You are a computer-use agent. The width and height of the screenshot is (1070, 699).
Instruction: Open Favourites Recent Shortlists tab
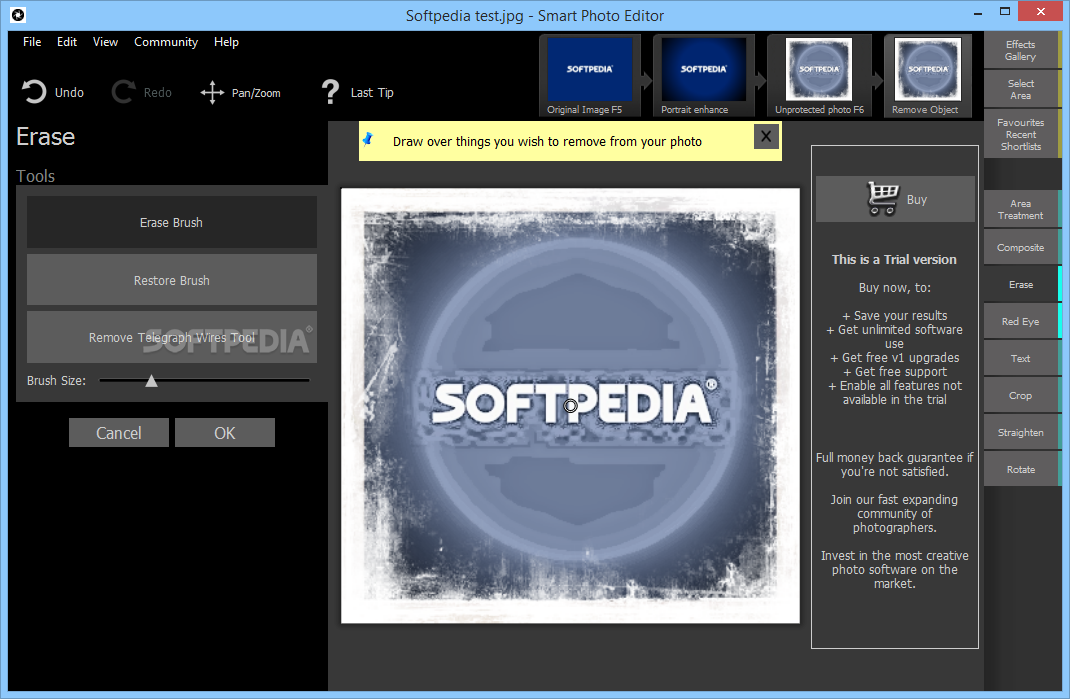click(1020, 134)
